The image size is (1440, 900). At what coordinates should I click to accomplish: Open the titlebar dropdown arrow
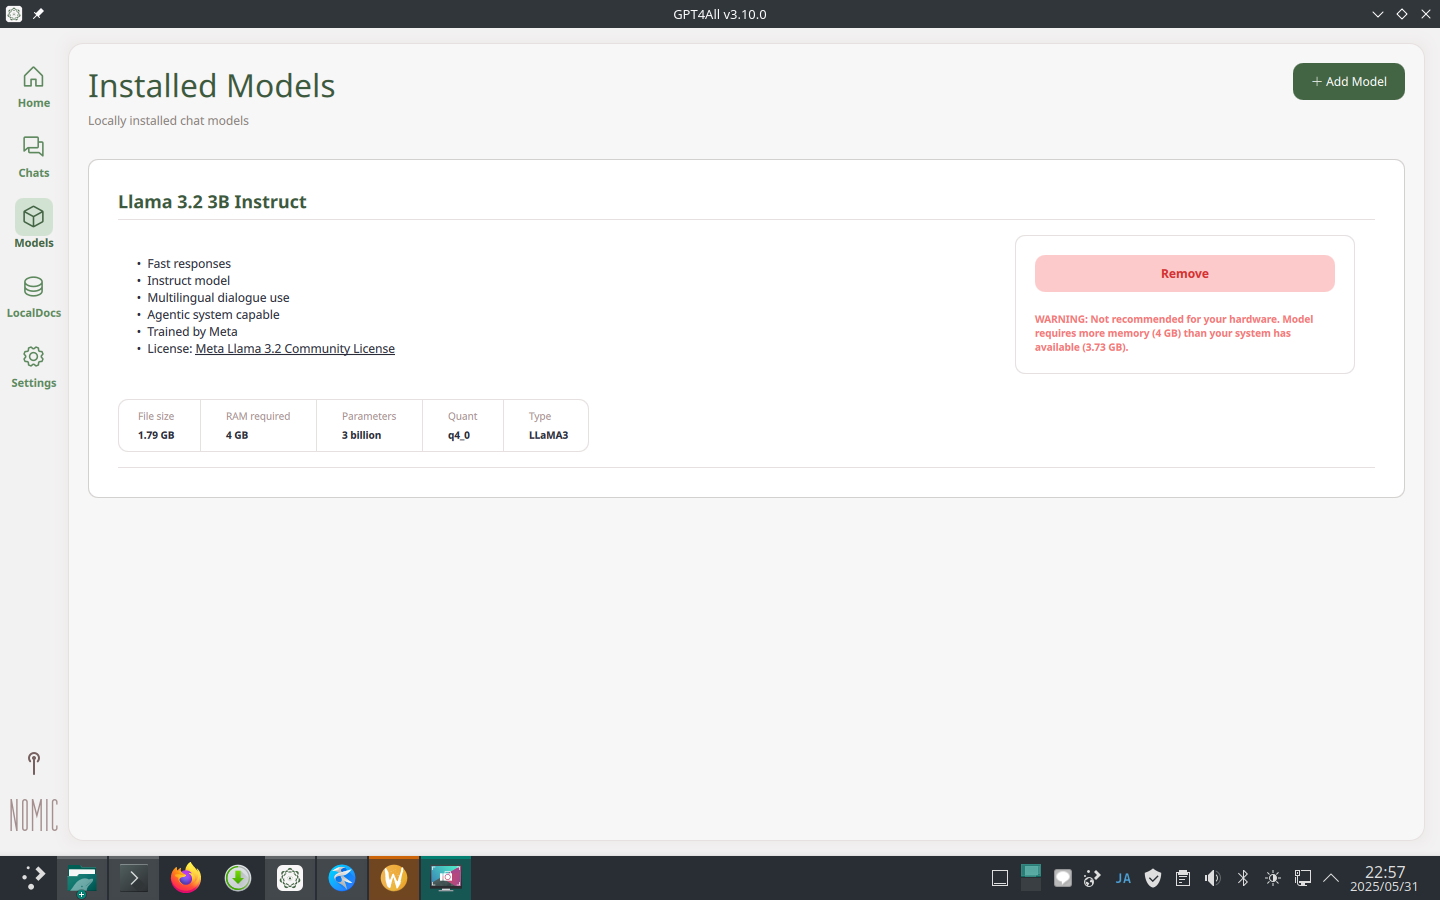pos(1378,14)
